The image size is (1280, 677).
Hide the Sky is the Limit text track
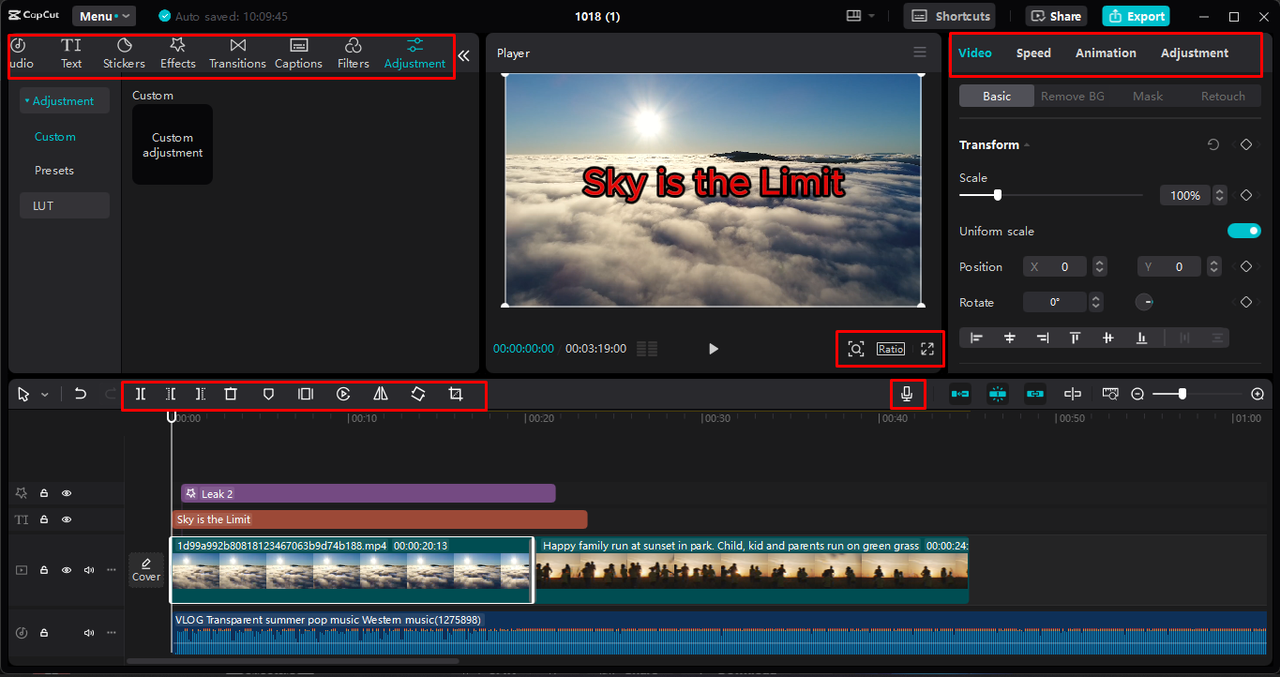click(67, 520)
